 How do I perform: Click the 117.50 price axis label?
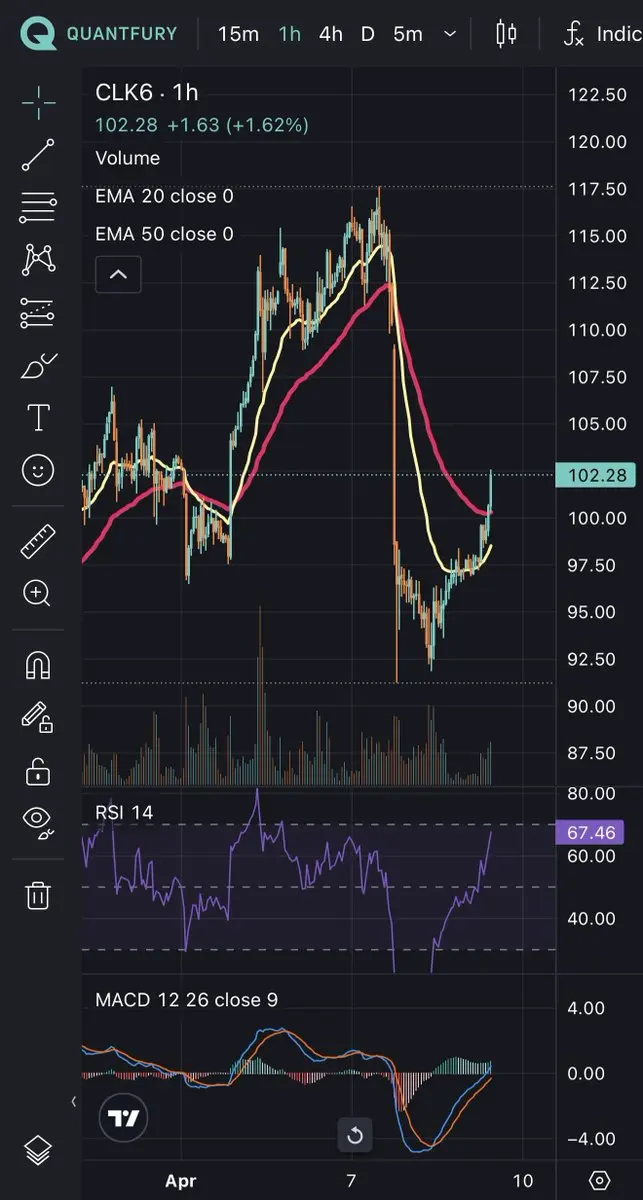tap(596, 189)
